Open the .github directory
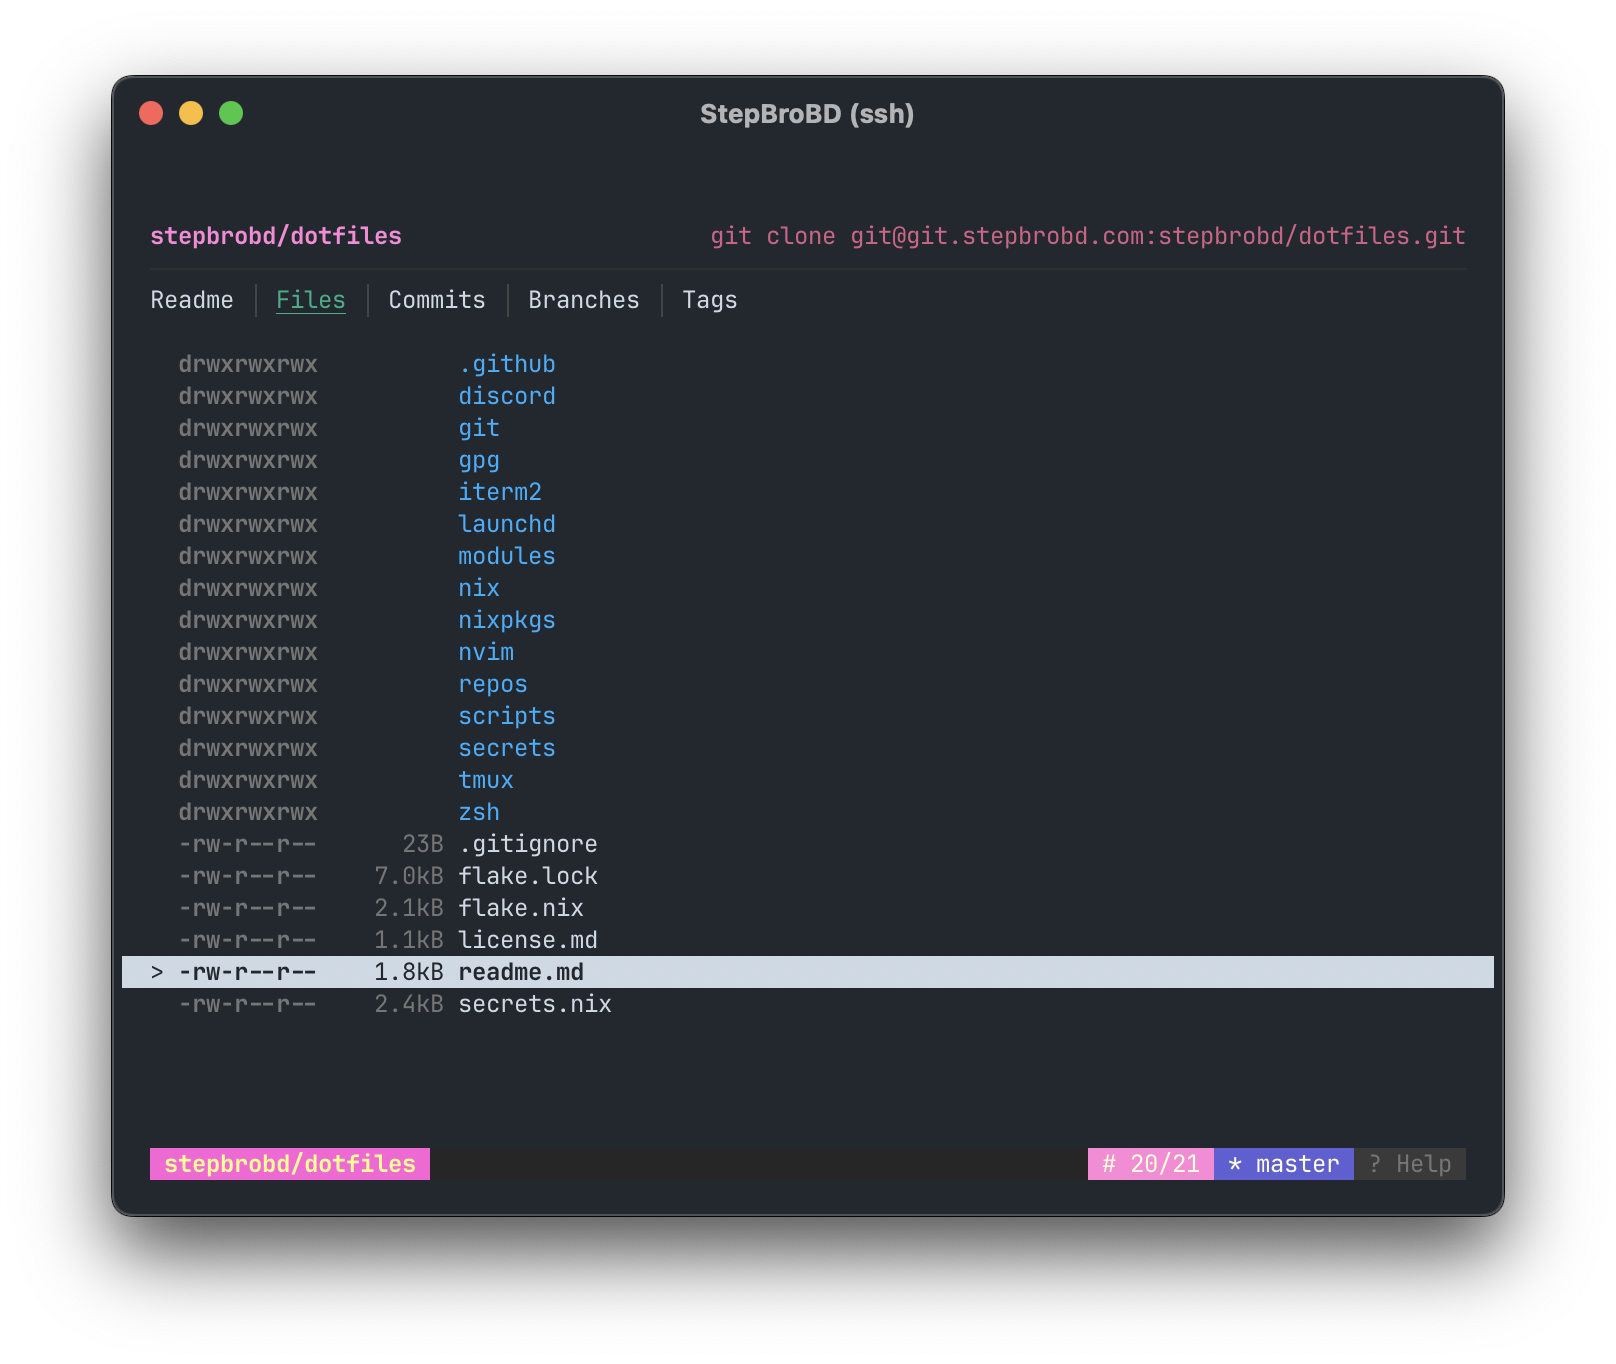 [x=507, y=363]
